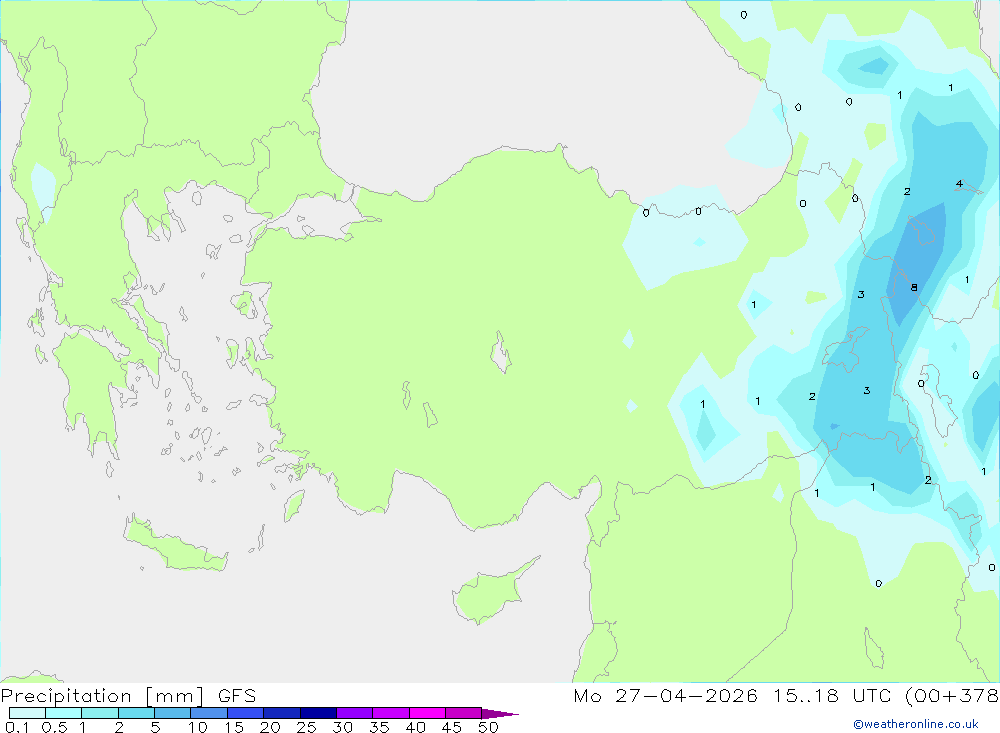Click the legend label "10"
This screenshot has width=1000, height=733.
pyautogui.click(x=198, y=727)
